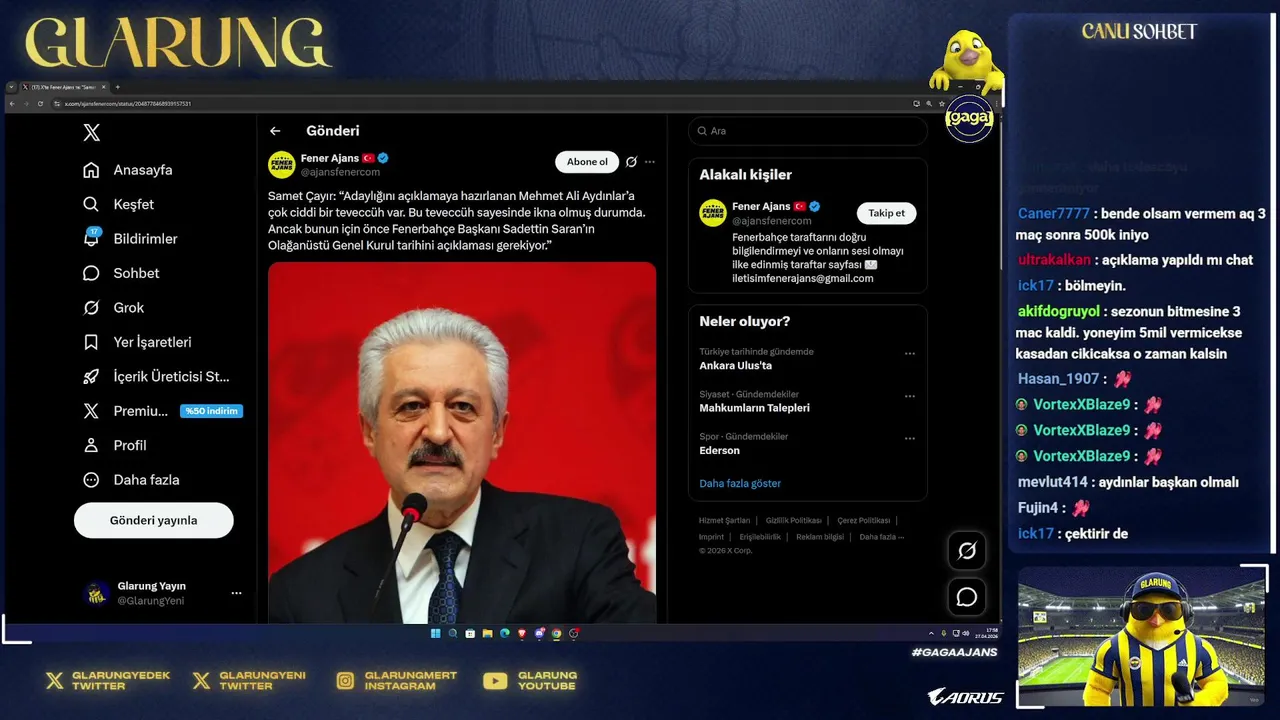Click browser reload button
This screenshot has width=1280, height=720.
point(40,103)
